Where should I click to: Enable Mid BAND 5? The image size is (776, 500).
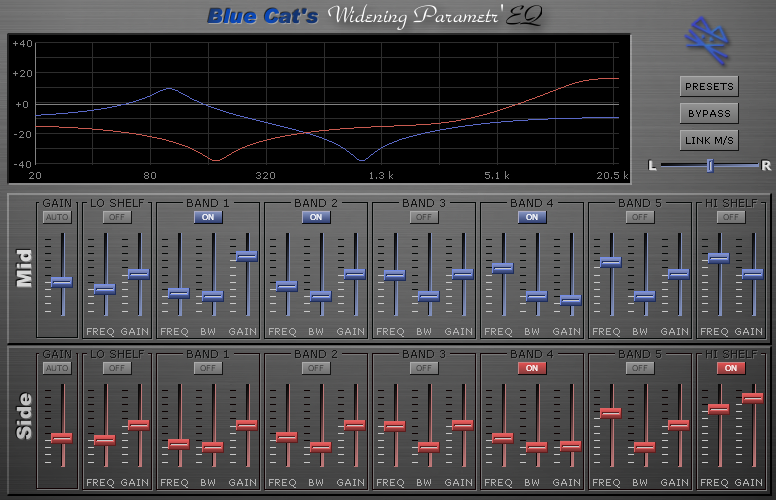(x=639, y=217)
